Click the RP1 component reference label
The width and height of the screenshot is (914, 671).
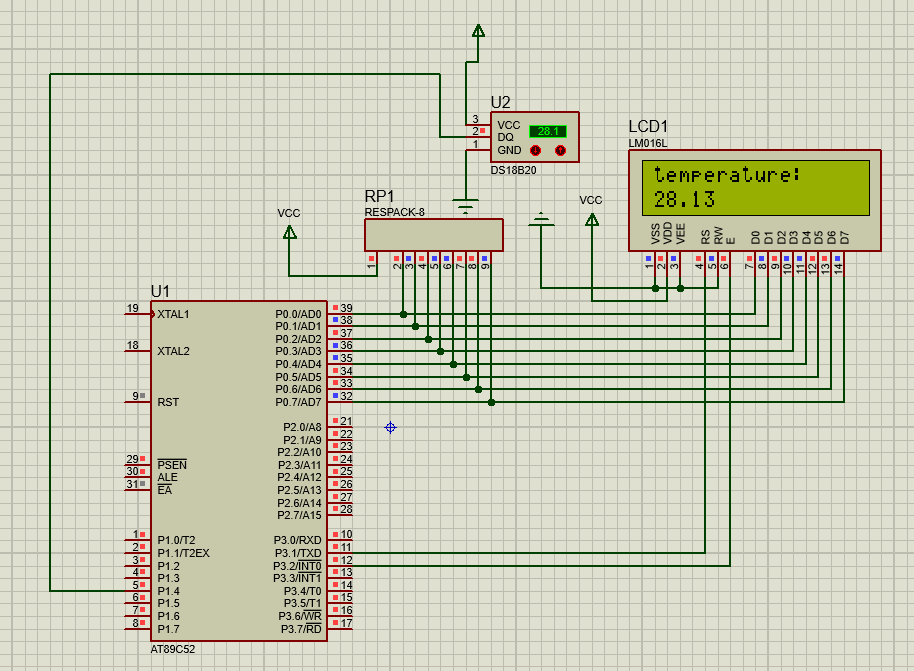tap(379, 196)
